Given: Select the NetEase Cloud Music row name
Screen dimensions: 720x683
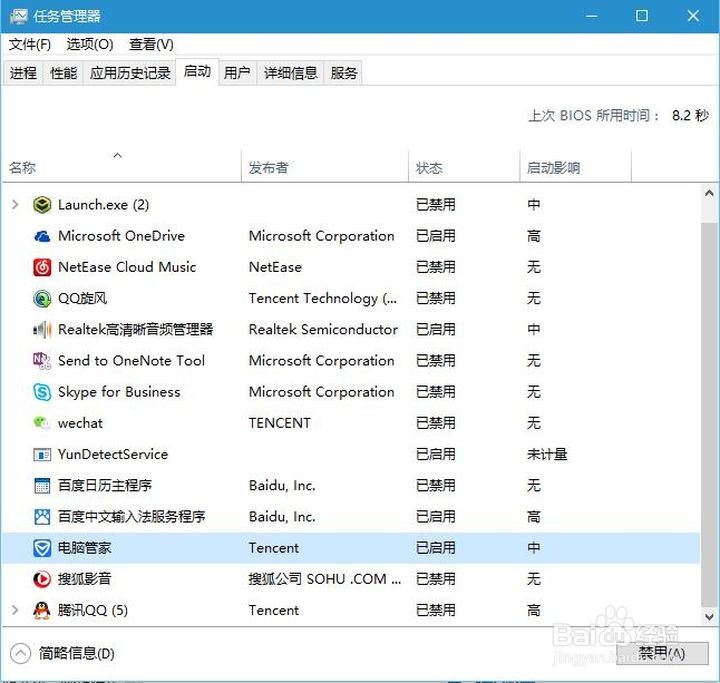Looking at the screenshot, I should click(x=127, y=267).
